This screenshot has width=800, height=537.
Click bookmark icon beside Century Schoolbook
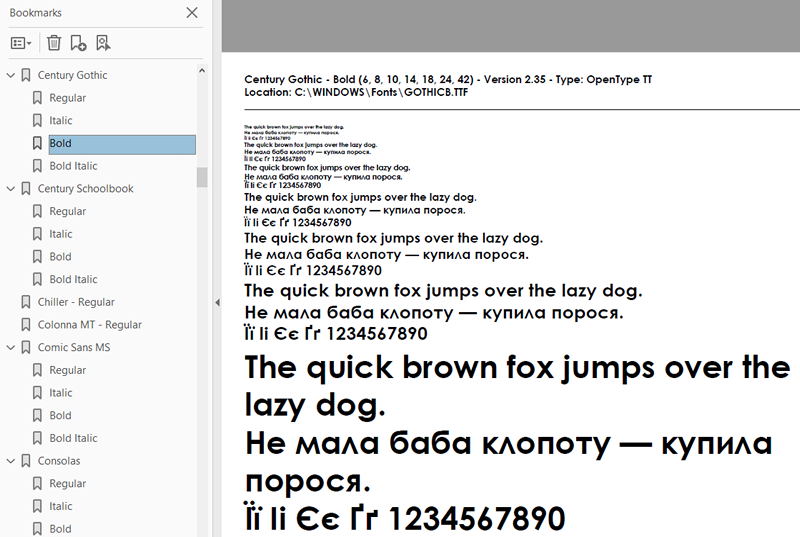26,189
